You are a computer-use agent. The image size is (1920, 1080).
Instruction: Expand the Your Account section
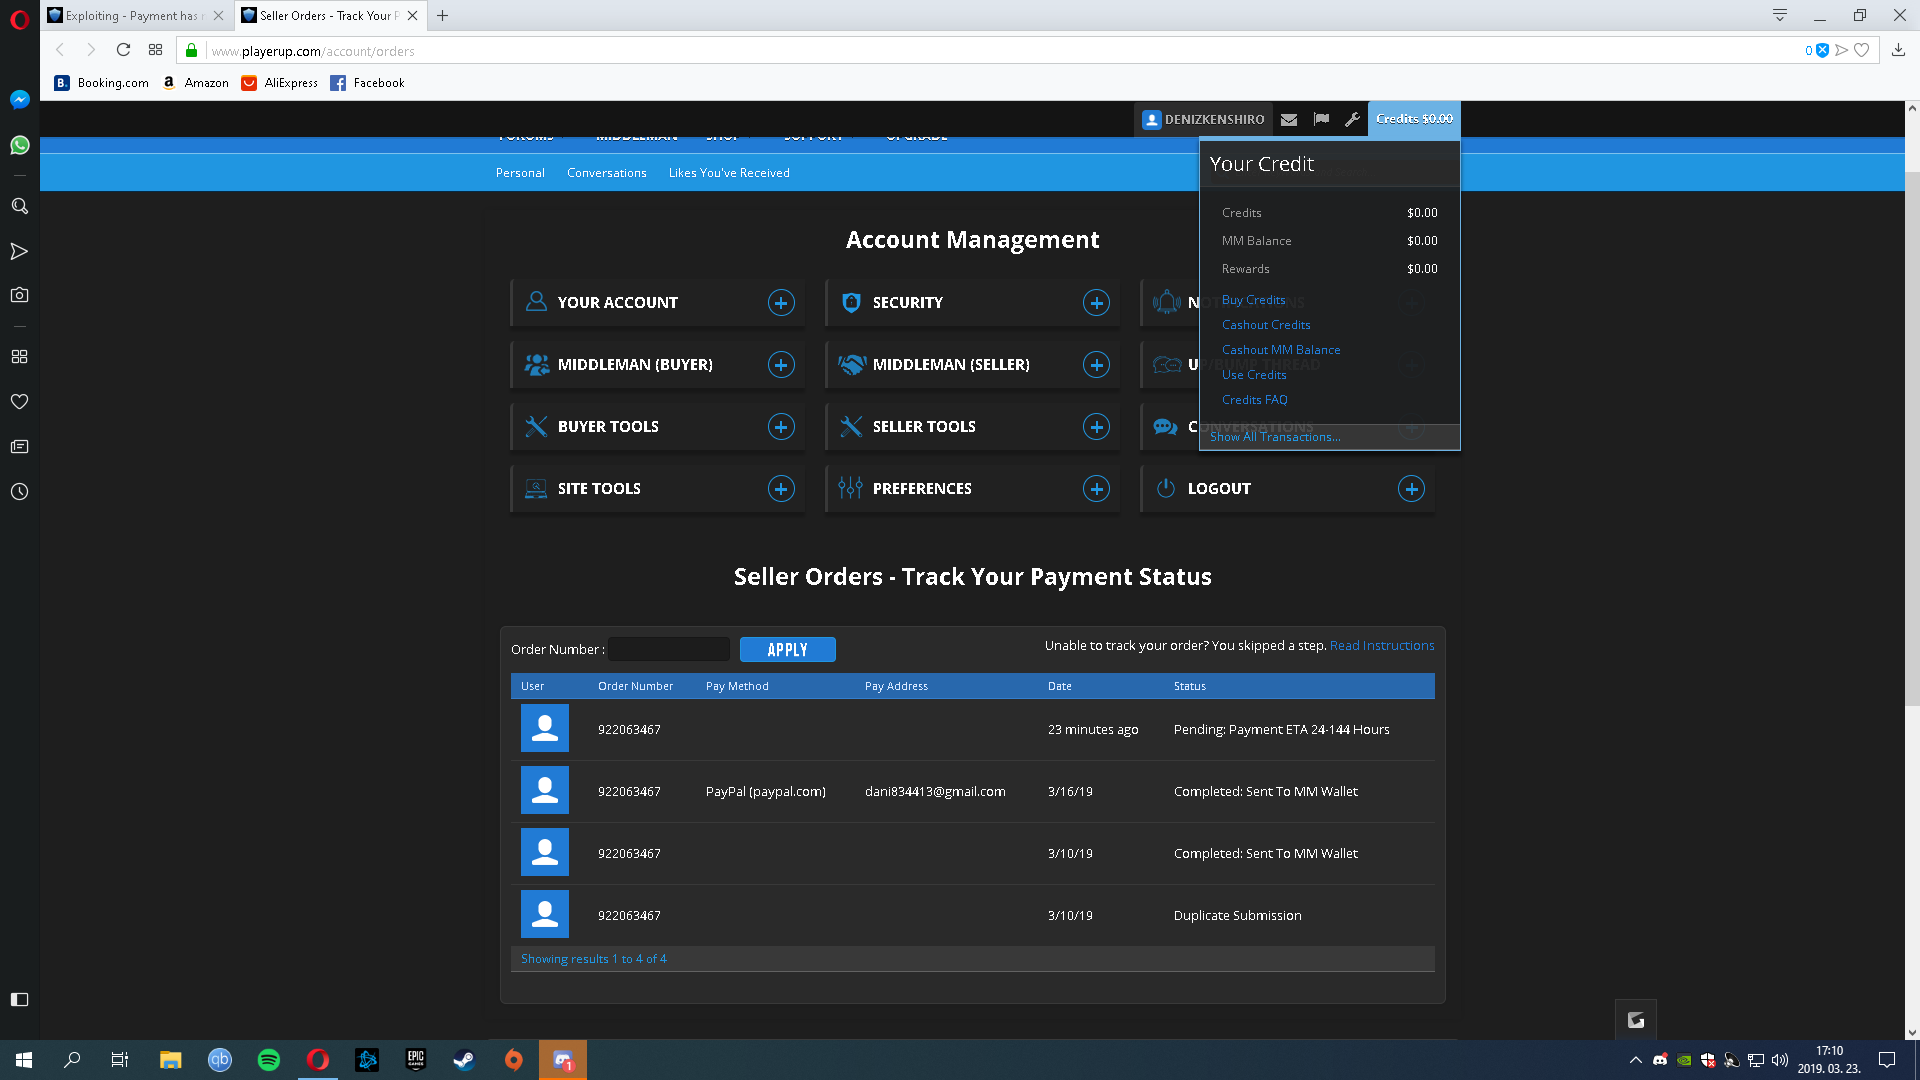(781, 303)
